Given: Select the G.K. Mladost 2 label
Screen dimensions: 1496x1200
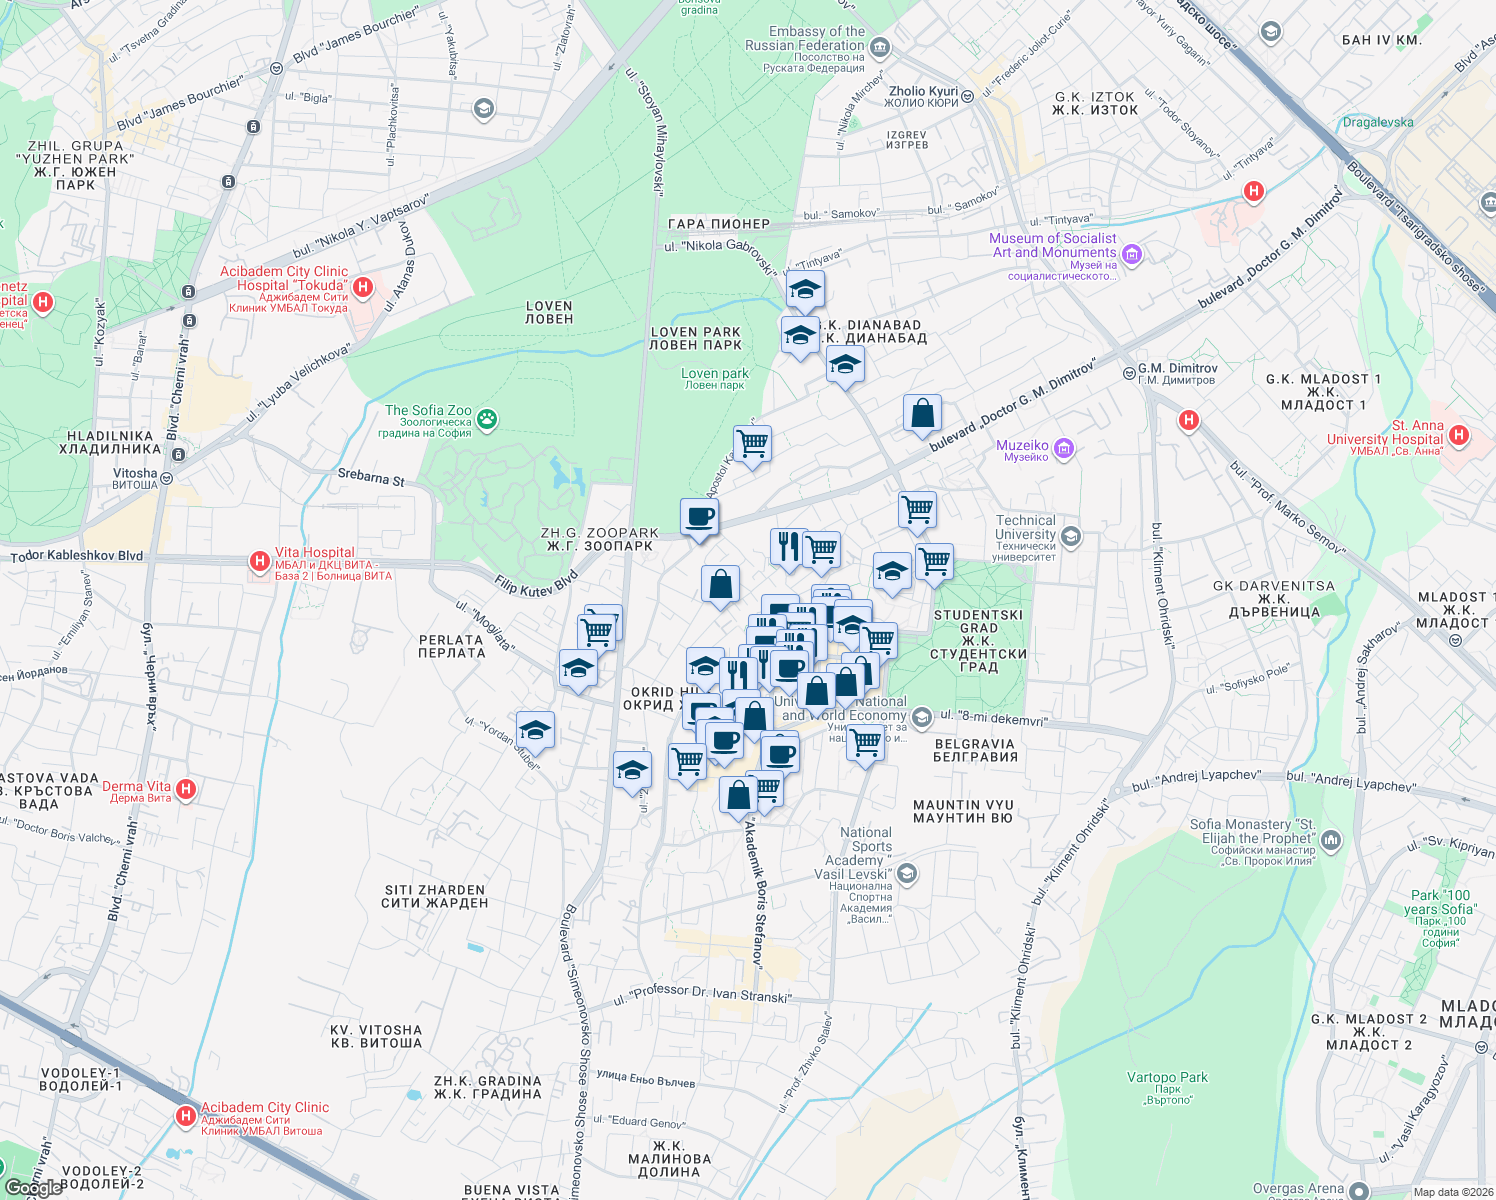Looking at the screenshot, I should click(x=1369, y=1032).
